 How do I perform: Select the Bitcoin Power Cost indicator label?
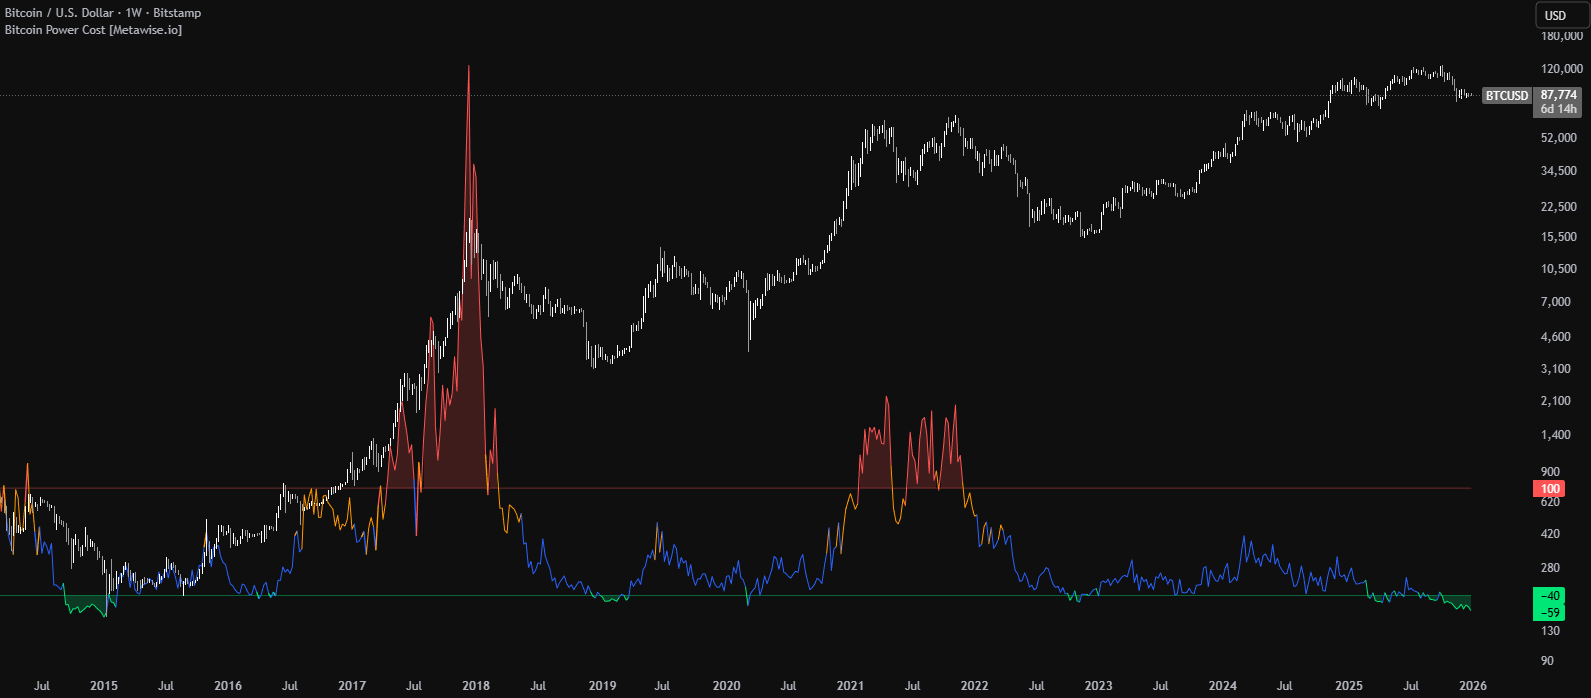pos(93,30)
